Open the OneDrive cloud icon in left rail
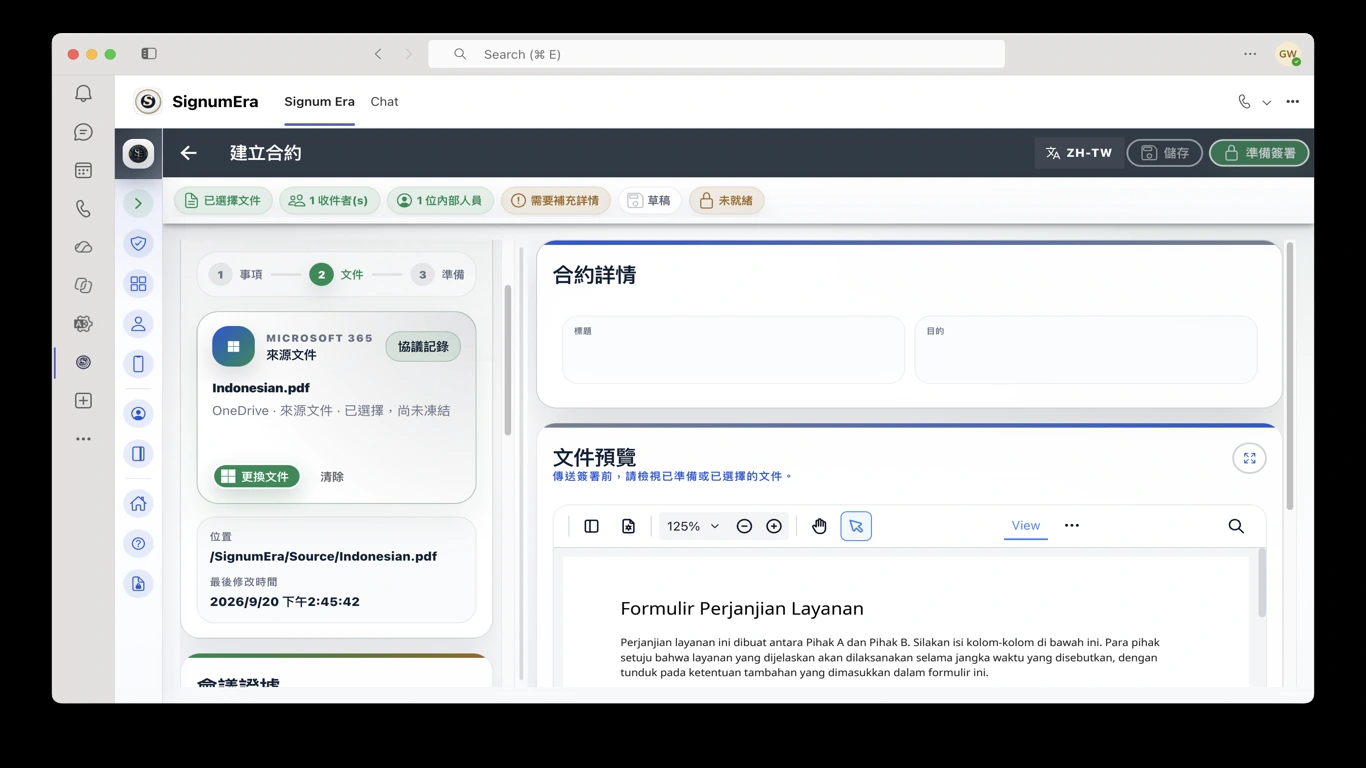 click(x=83, y=247)
